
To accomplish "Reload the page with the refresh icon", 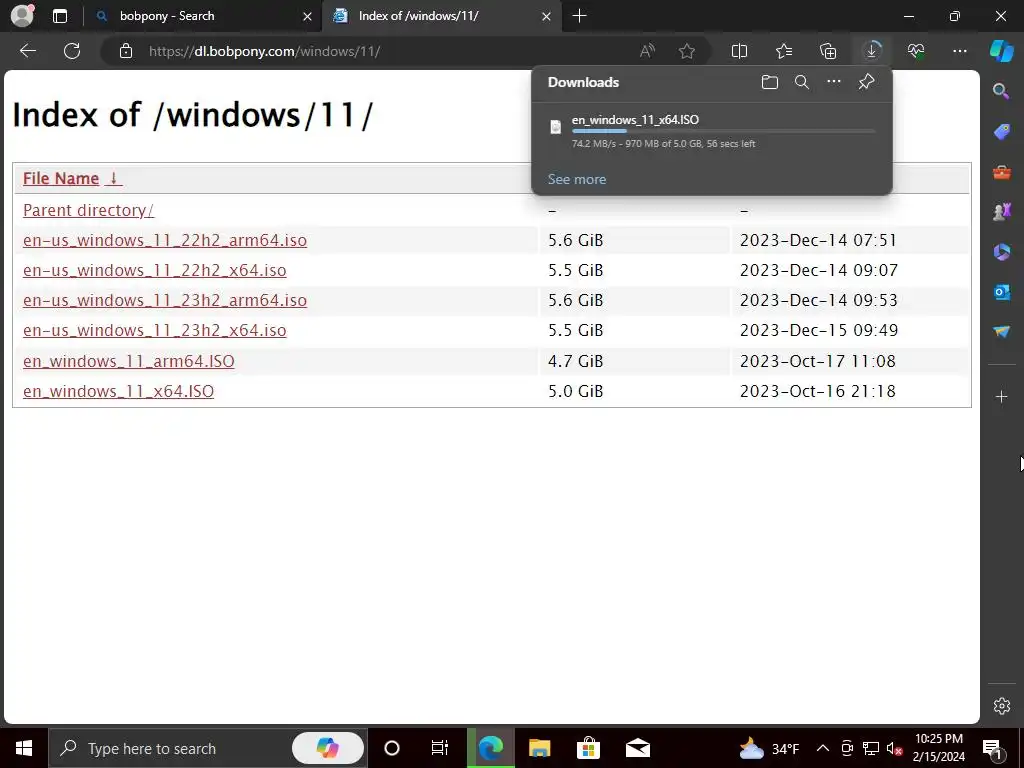I will (x=72, y=51).
